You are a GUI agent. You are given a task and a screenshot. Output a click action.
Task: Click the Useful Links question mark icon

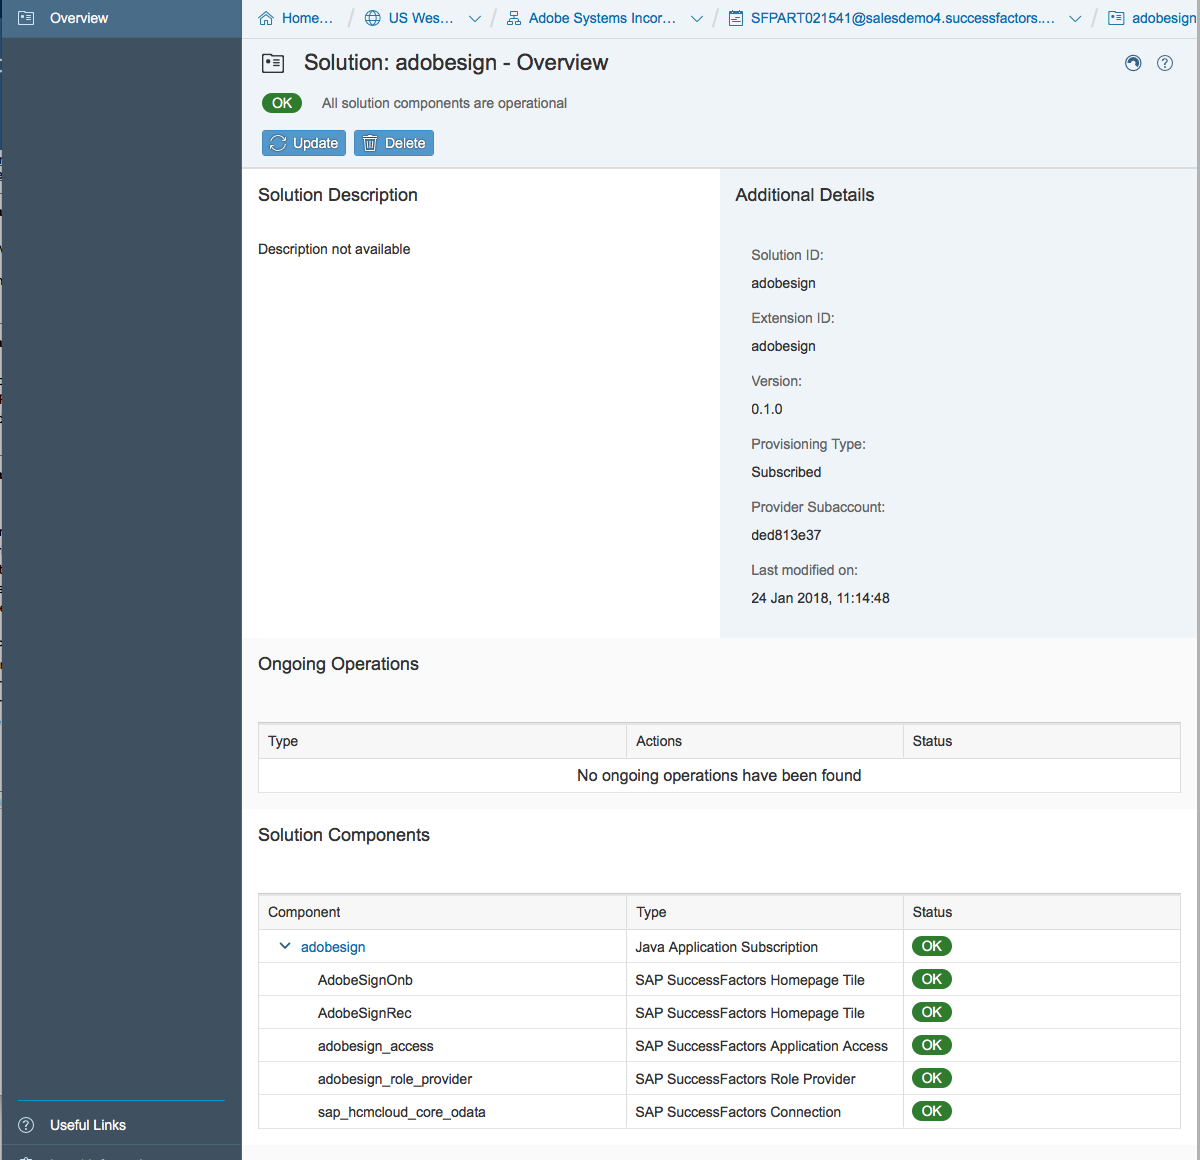point(27,1125)
